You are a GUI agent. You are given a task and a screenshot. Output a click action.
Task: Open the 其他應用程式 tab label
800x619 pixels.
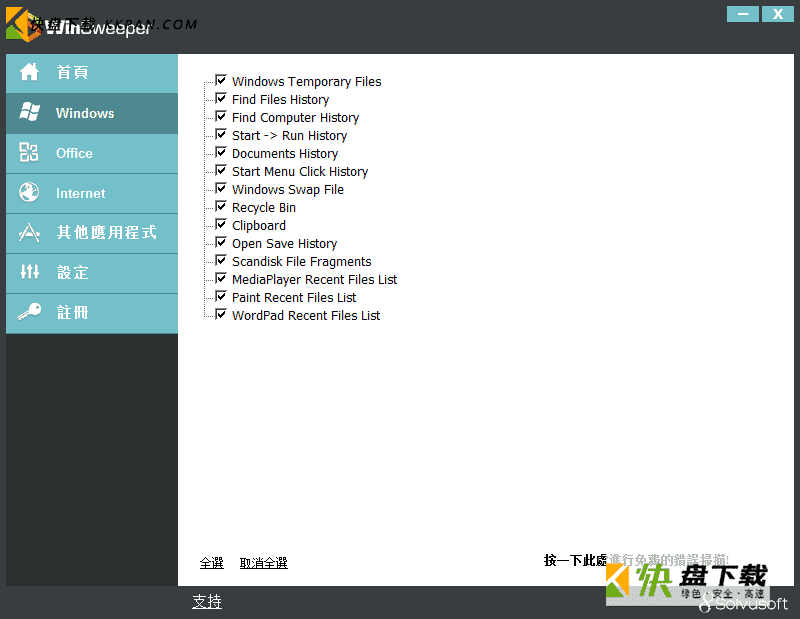click(x=106, y=232)
